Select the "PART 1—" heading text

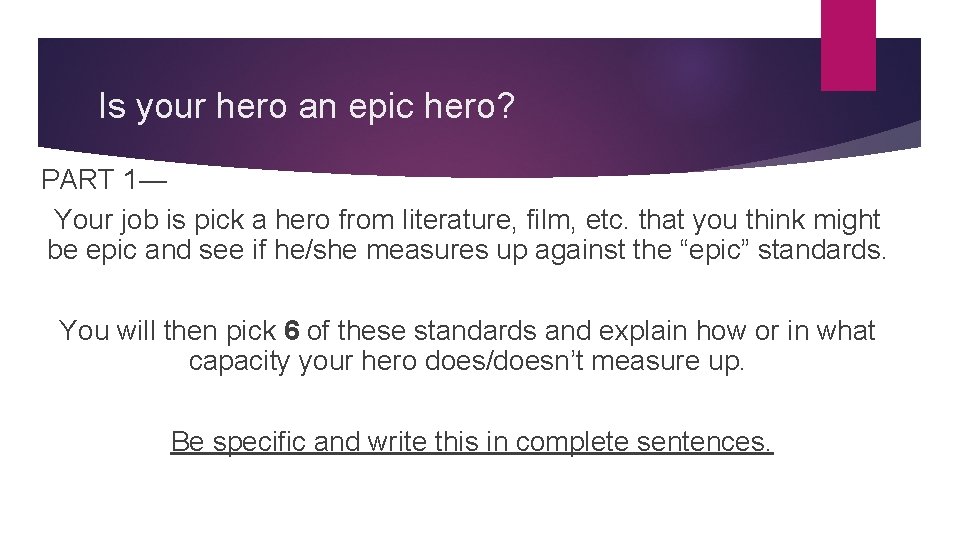(104, 180)
